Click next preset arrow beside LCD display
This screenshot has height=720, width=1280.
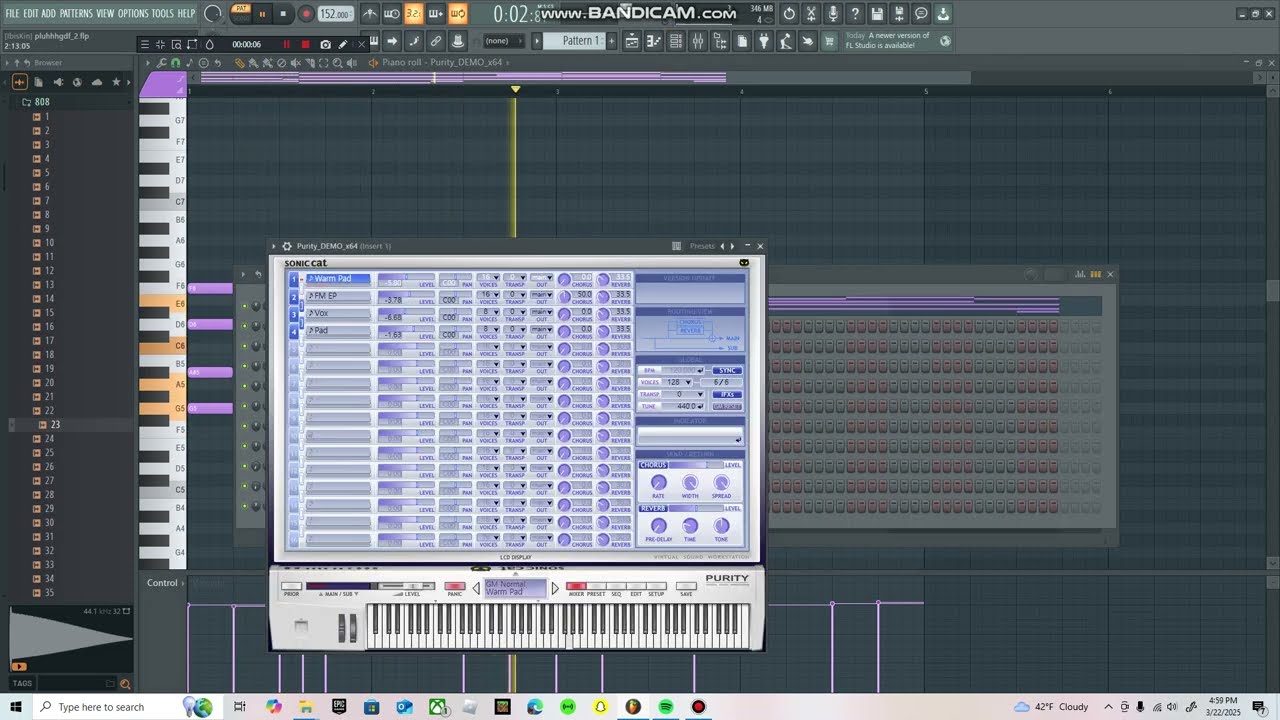(555, 588)
